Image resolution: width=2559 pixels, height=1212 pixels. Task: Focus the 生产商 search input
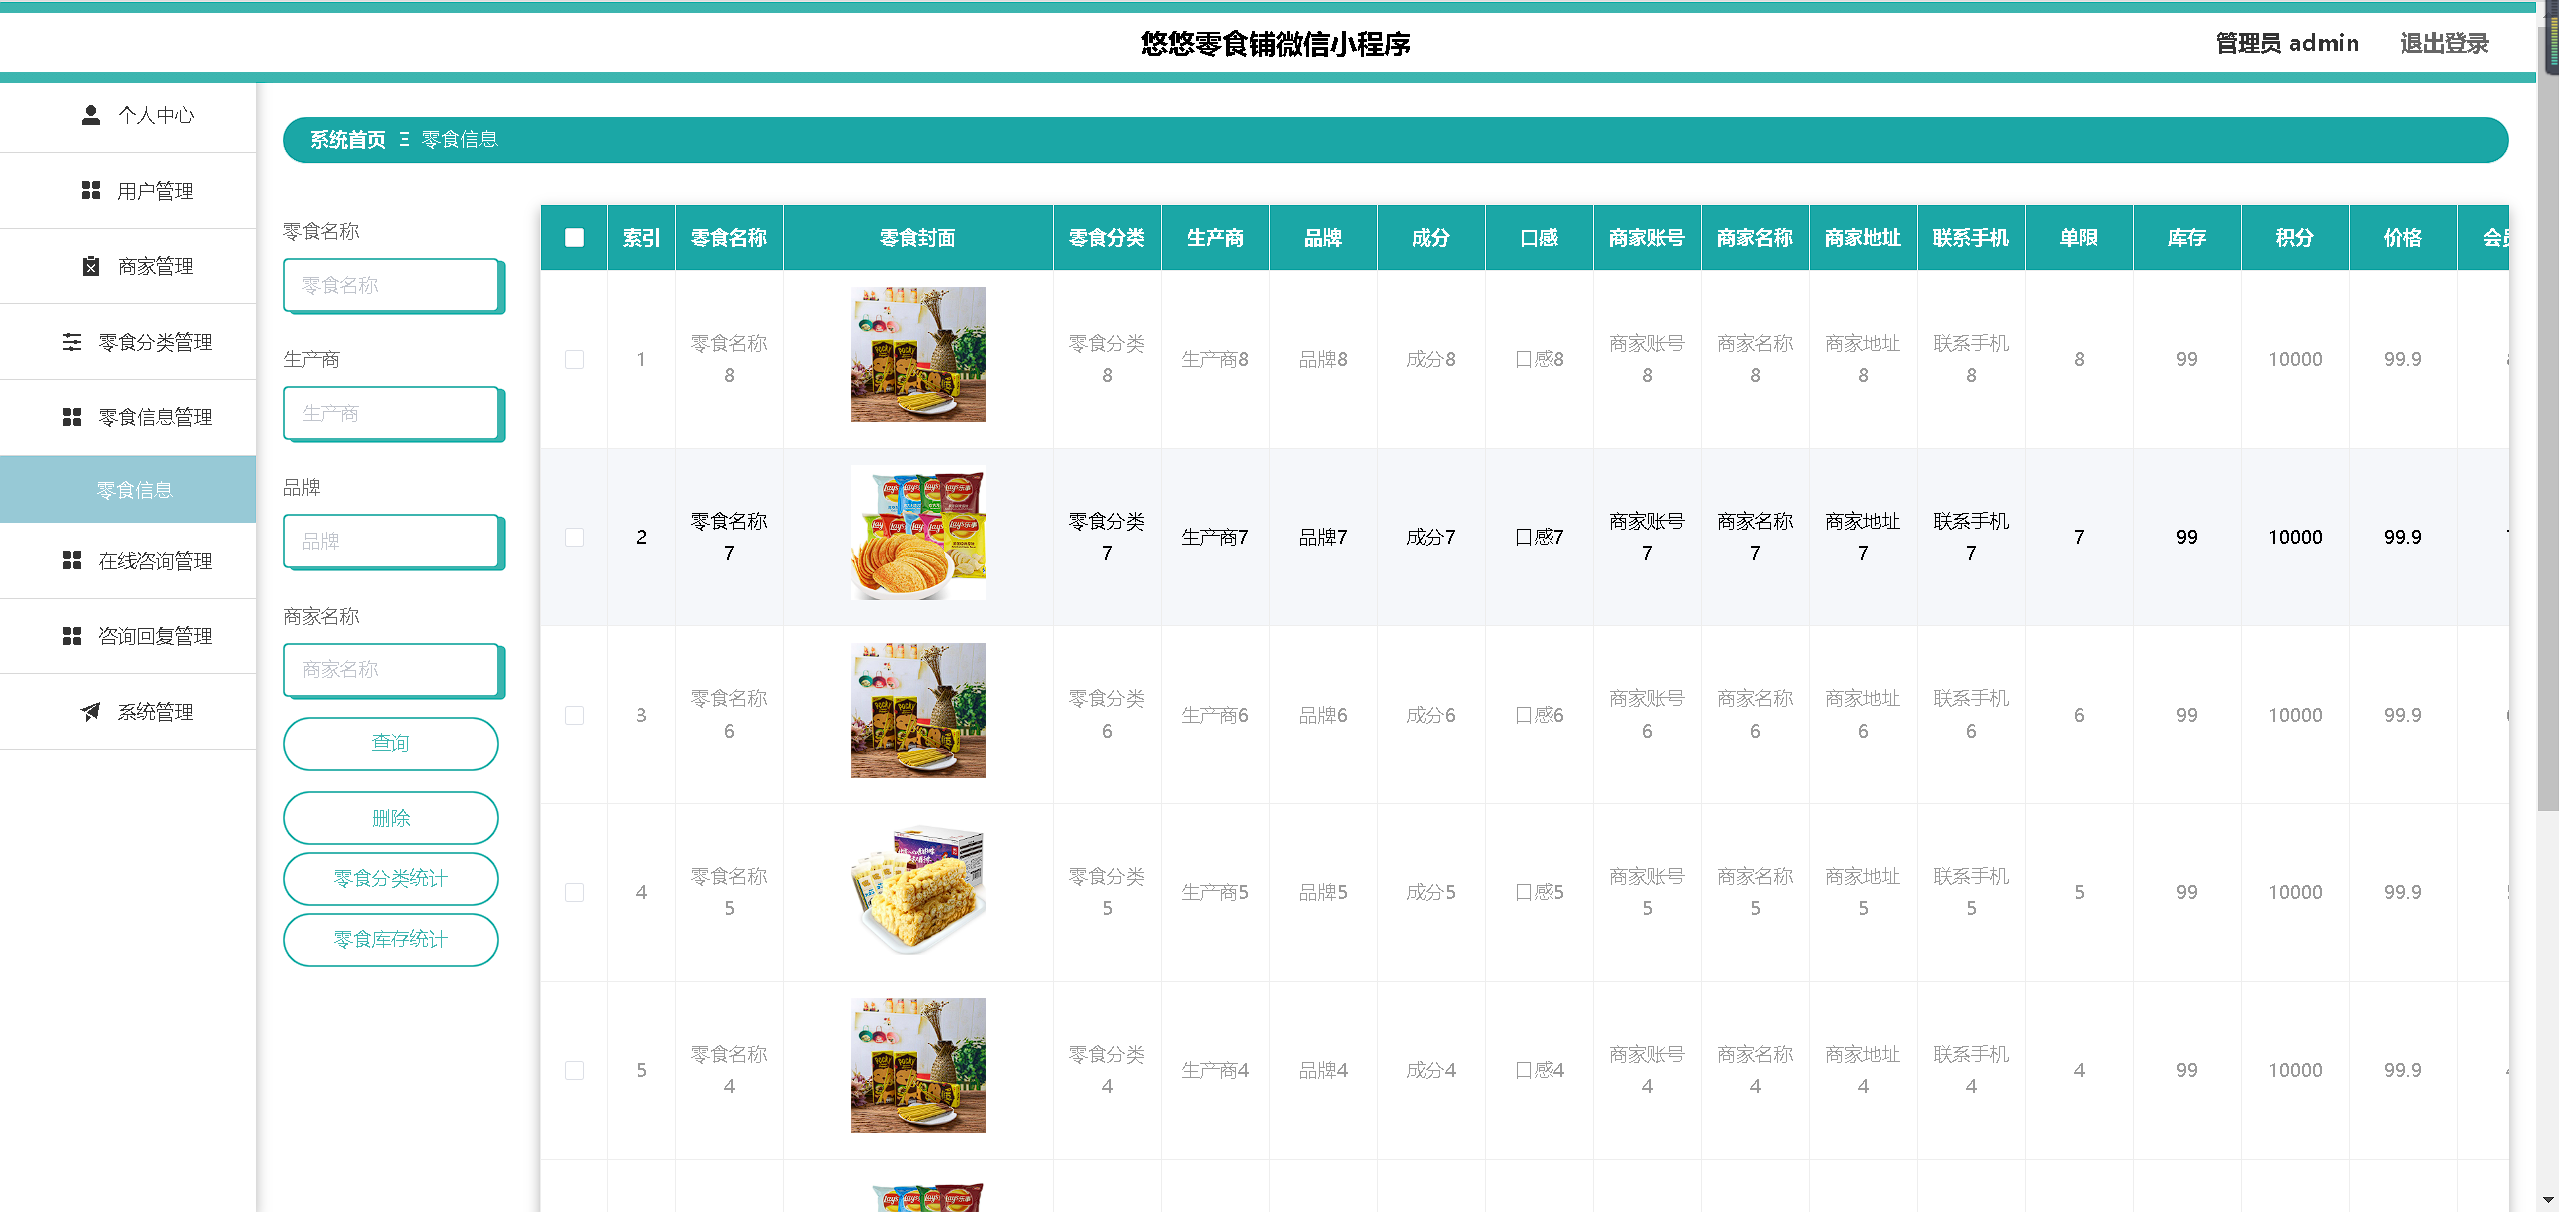click(x=391, y=413)
